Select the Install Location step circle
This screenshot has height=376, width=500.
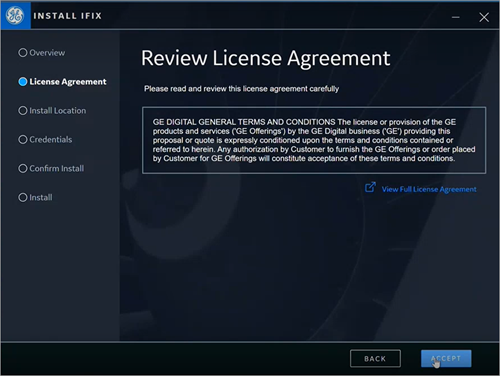(x=23, y=111)
